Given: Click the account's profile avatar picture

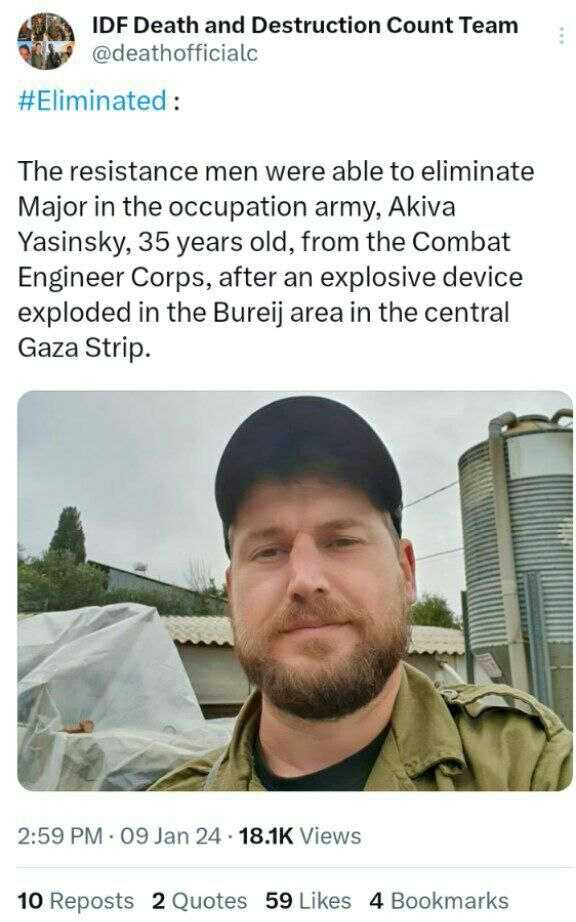Looking at the screenshot, I should coord(46,41).
